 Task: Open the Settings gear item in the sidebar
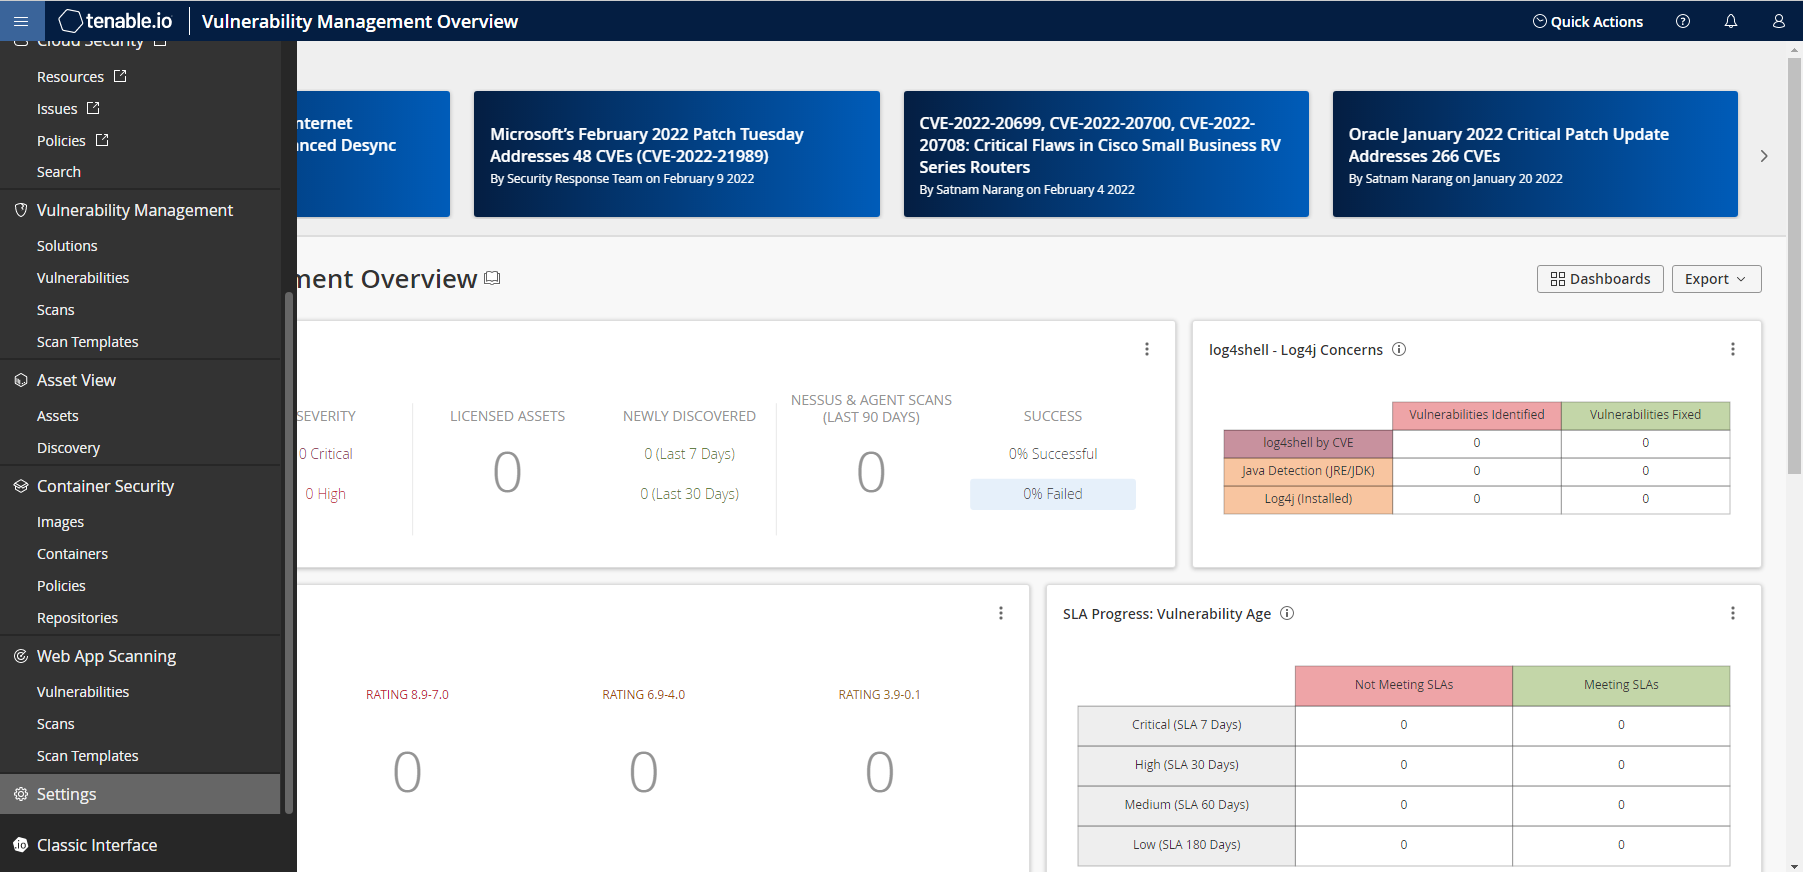click(140, 794)
